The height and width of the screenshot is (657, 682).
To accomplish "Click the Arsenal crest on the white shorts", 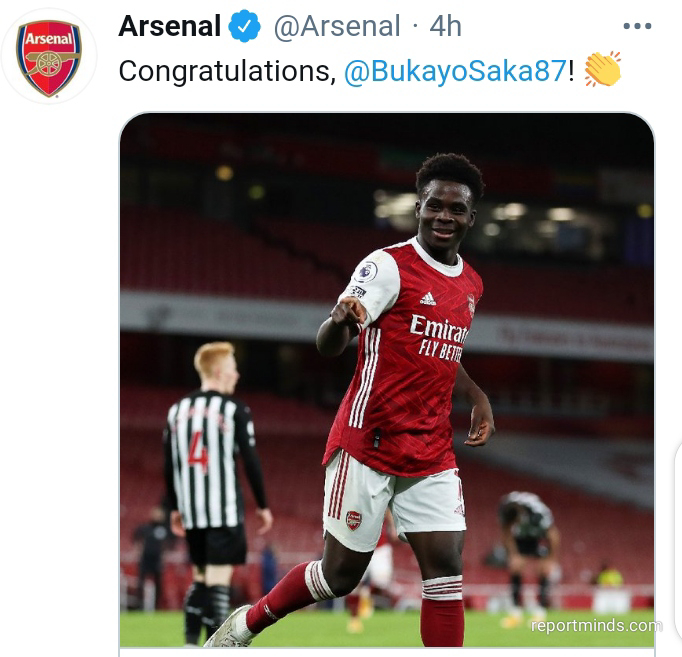I will tap(353, 520).
